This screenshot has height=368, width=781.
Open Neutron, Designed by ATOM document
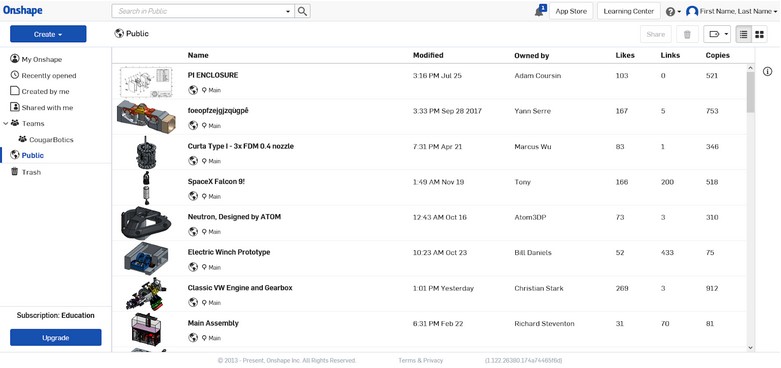(x=234, y=217)
